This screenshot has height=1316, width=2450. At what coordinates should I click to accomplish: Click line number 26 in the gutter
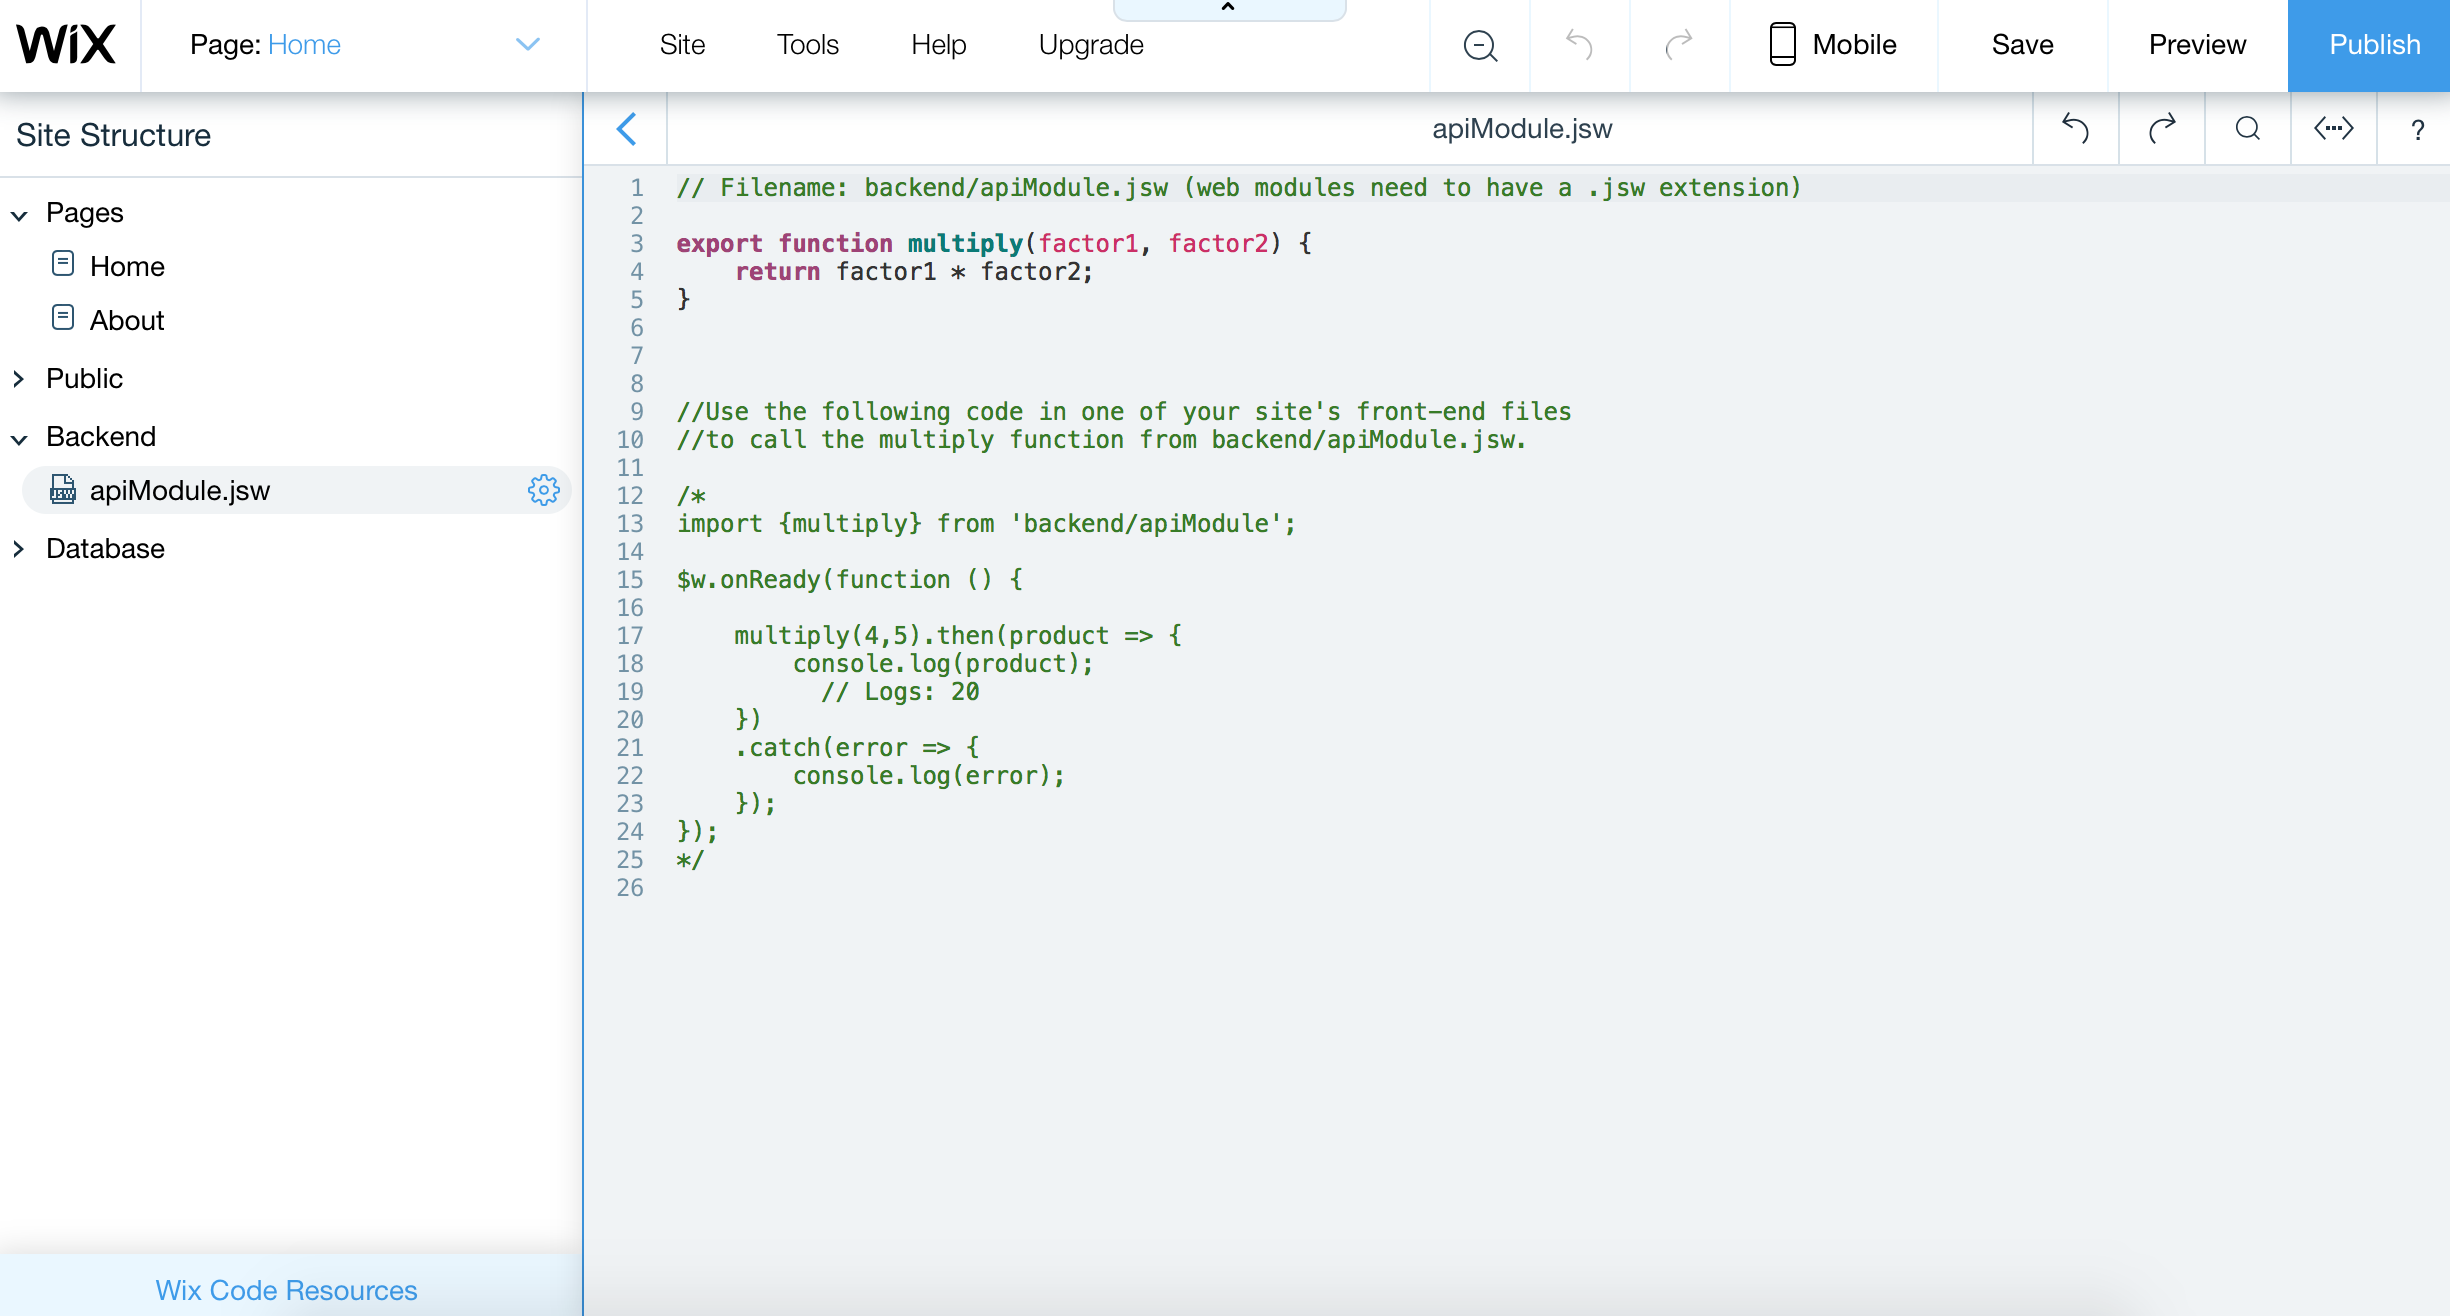[630, 887]
